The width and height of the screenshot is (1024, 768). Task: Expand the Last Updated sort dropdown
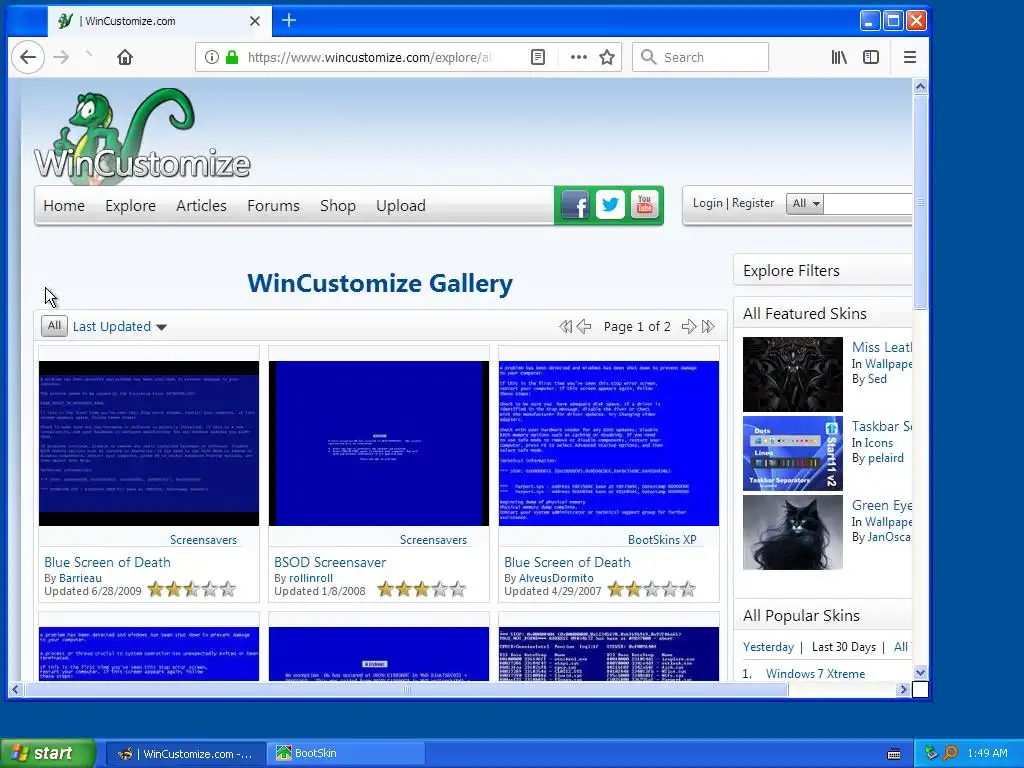click(x=120, y=327)
